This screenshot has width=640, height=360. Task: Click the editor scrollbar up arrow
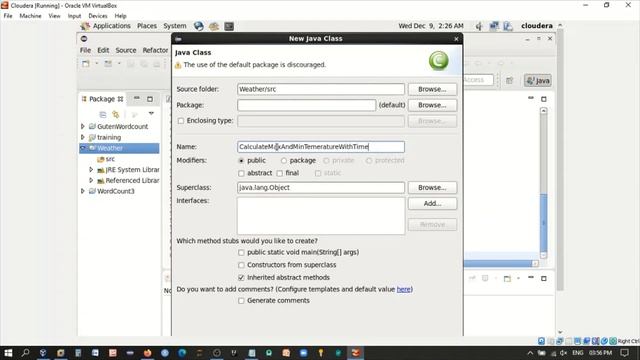pos(544,111)
